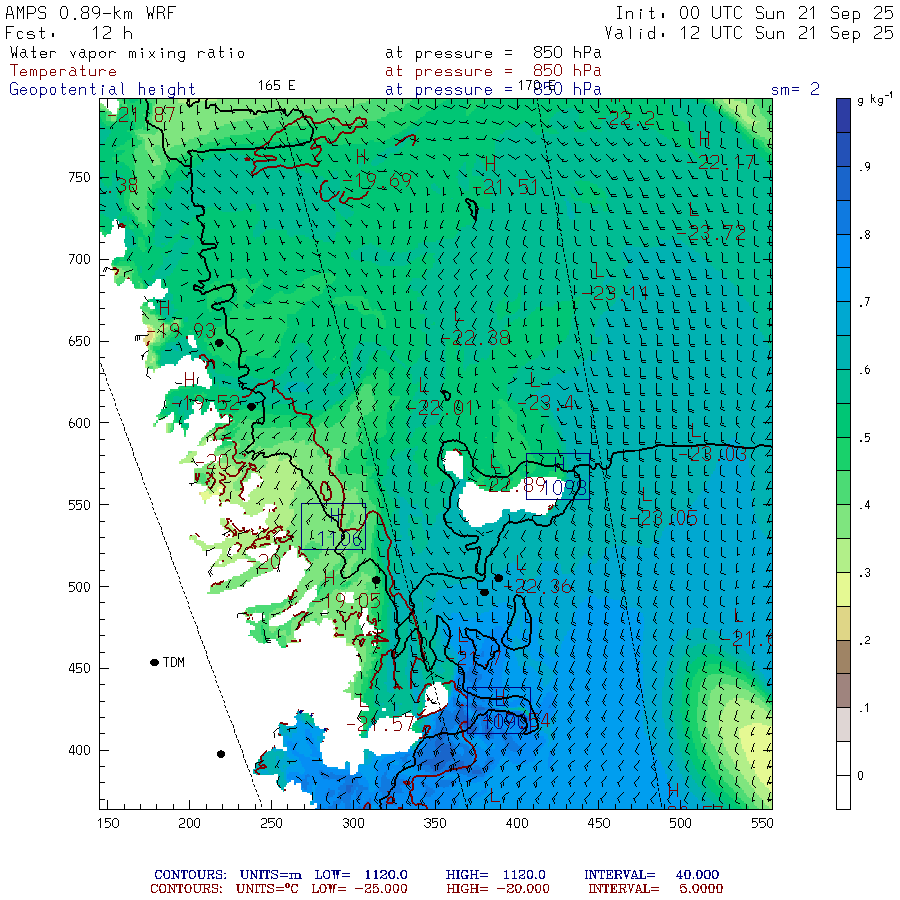The image size is (900, 900).
Task: Click the y-axis tick label 600
Action: pos(79,423)
